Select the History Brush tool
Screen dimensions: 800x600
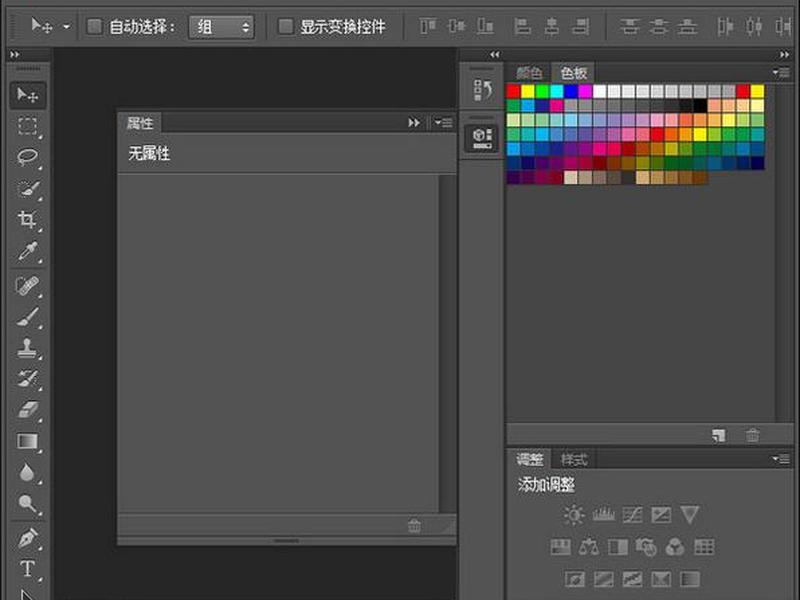(28, 379)
